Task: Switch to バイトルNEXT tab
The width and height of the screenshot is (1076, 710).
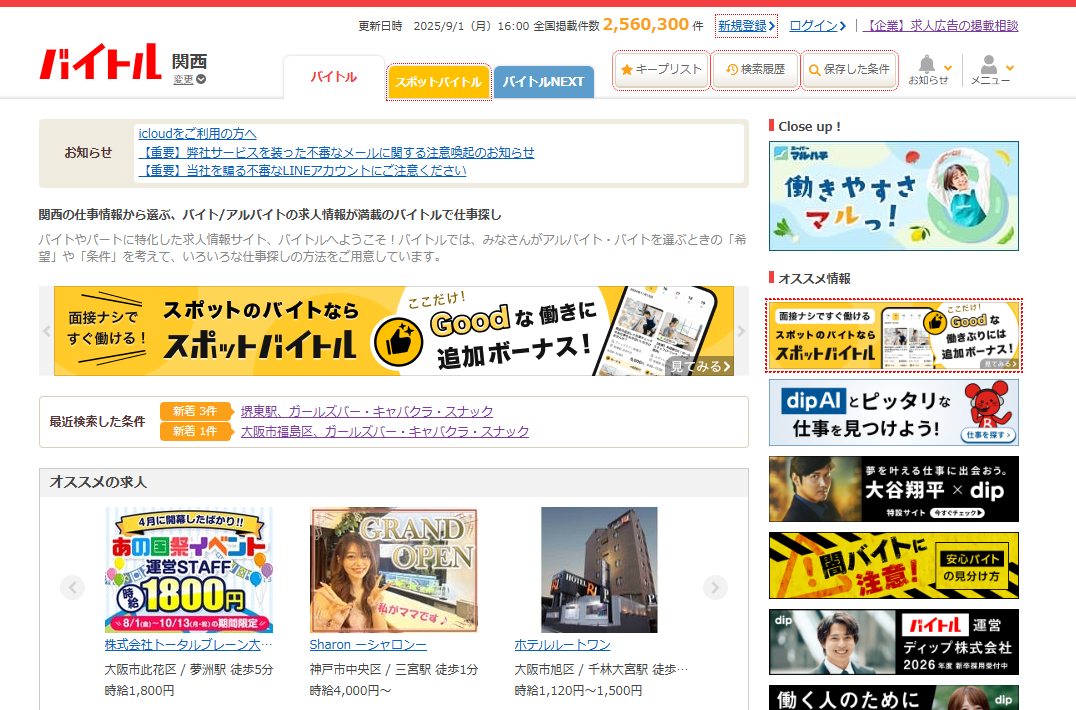Action: 543,82
